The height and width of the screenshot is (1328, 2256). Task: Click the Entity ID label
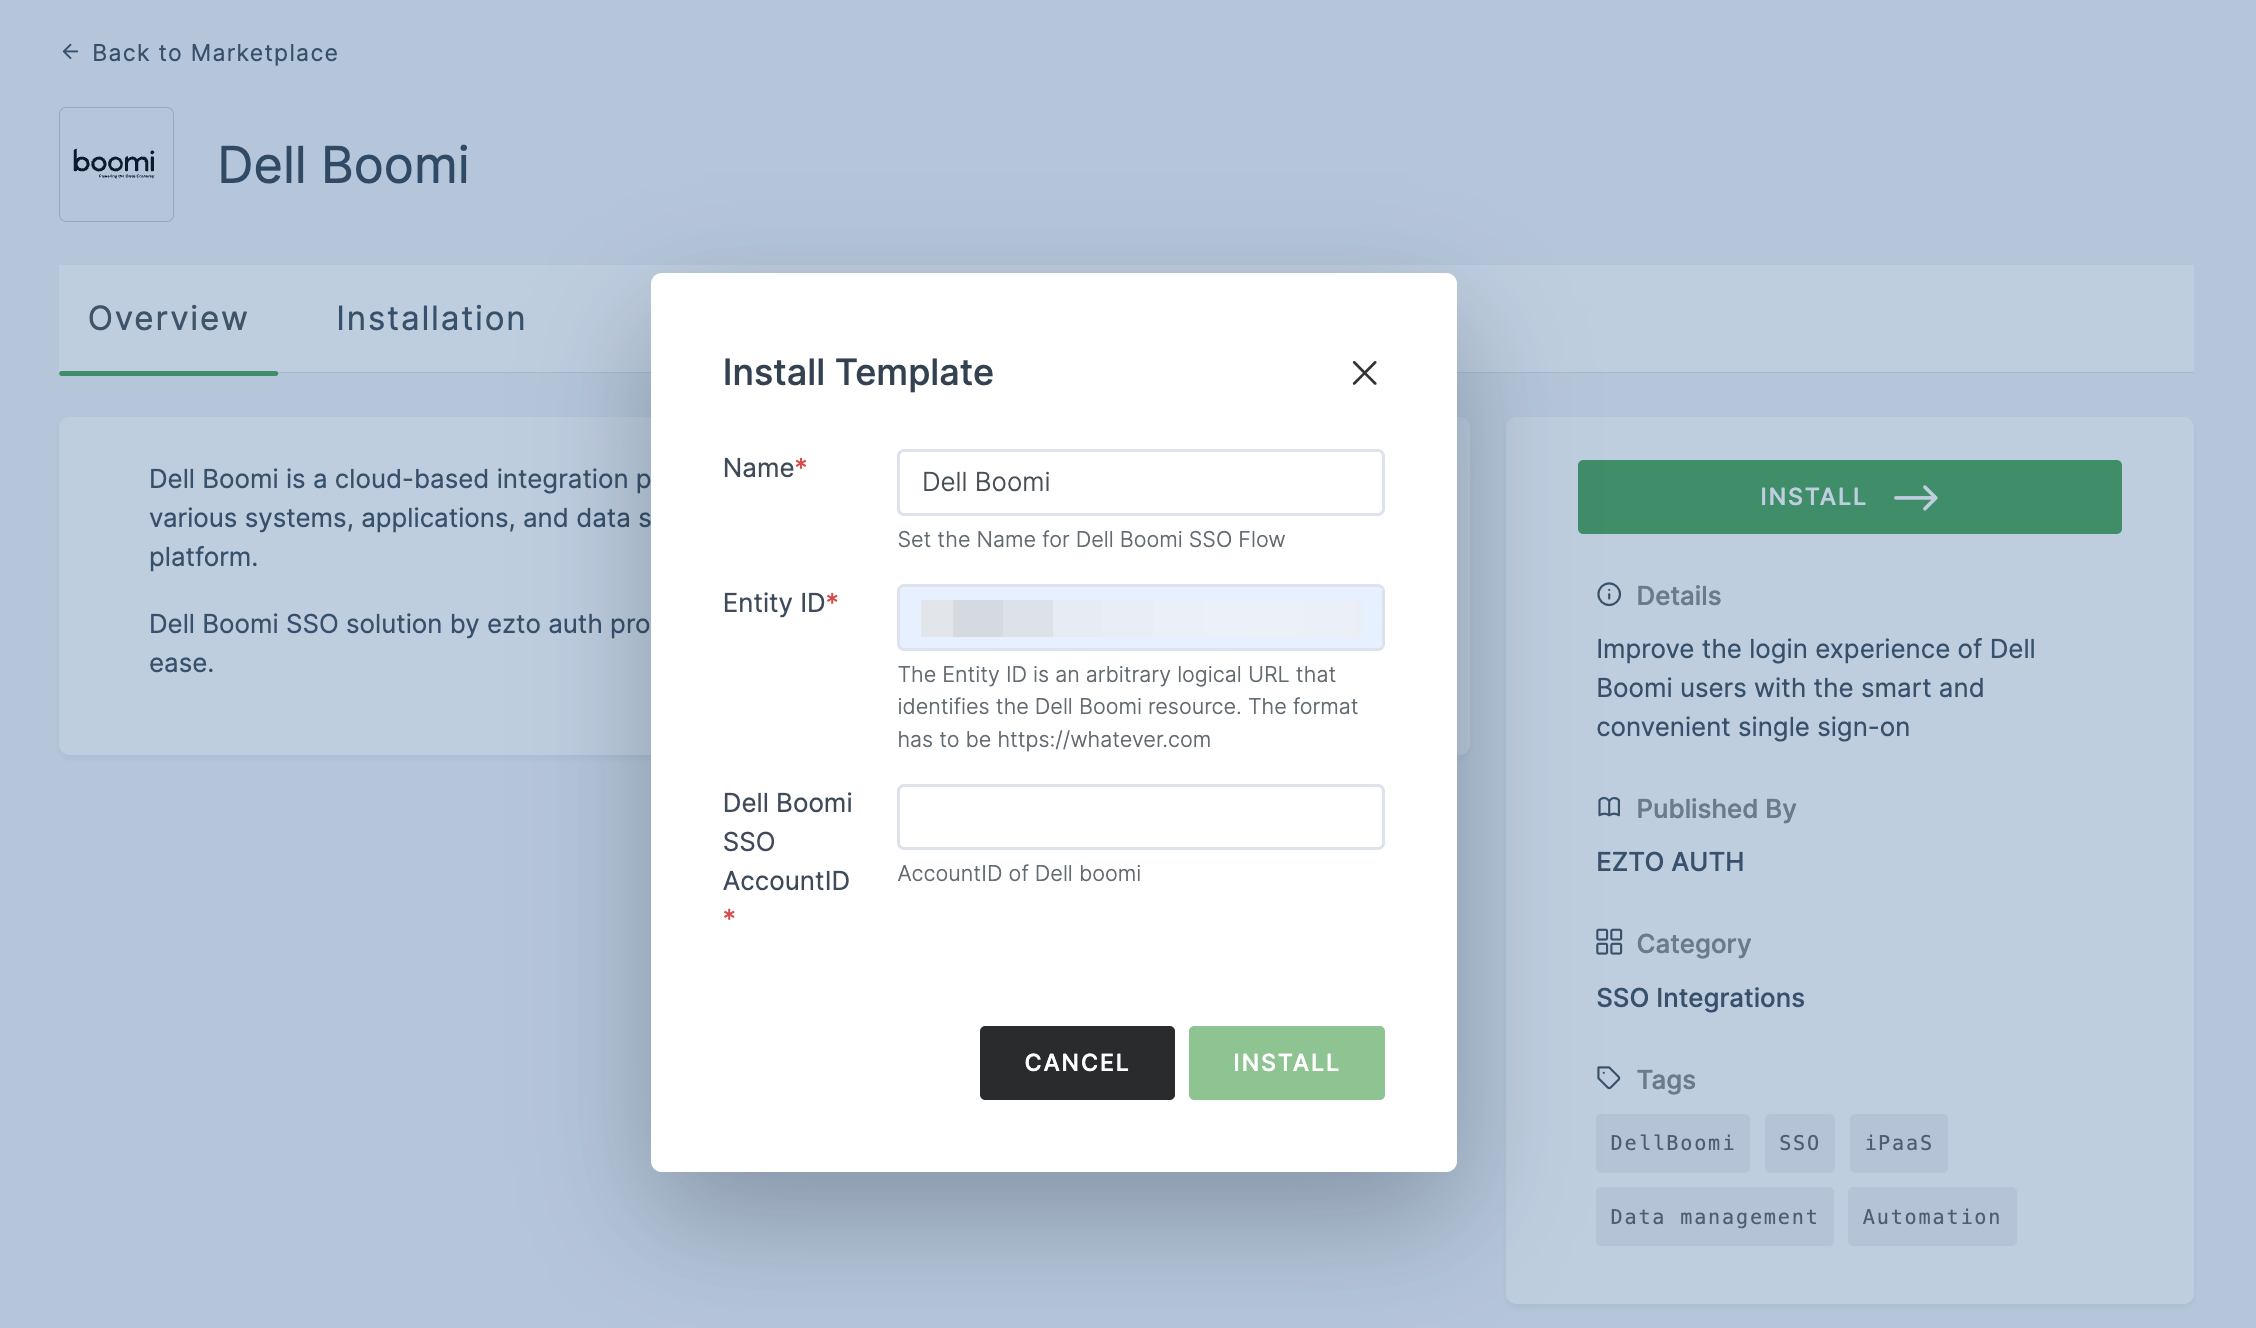[x=780, y=603]
